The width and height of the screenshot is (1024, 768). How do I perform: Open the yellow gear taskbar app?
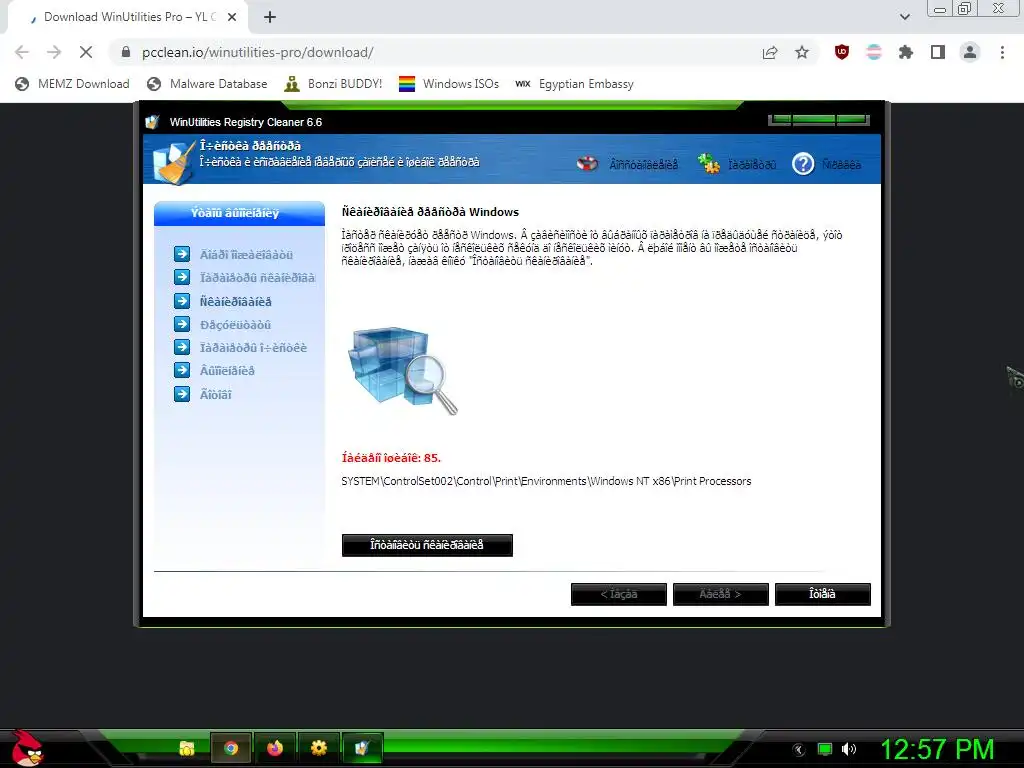coord(319,748)
